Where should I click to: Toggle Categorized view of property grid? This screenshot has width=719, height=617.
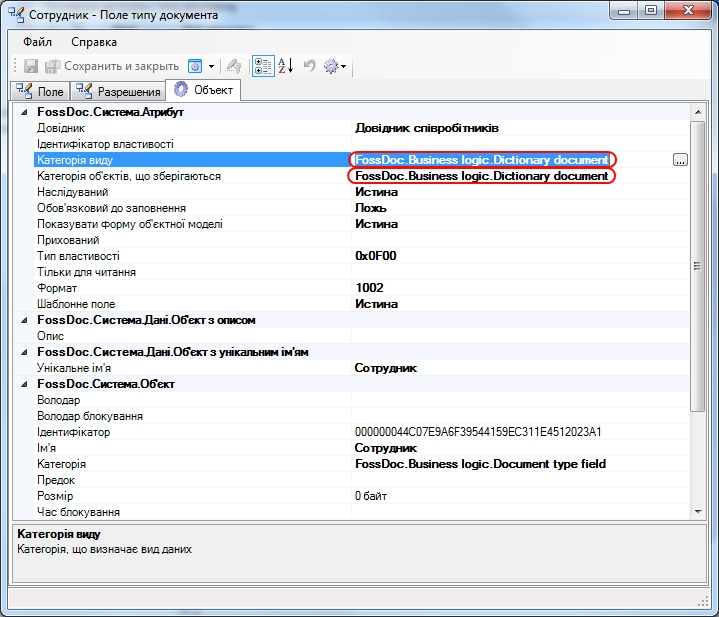point(263,66)
